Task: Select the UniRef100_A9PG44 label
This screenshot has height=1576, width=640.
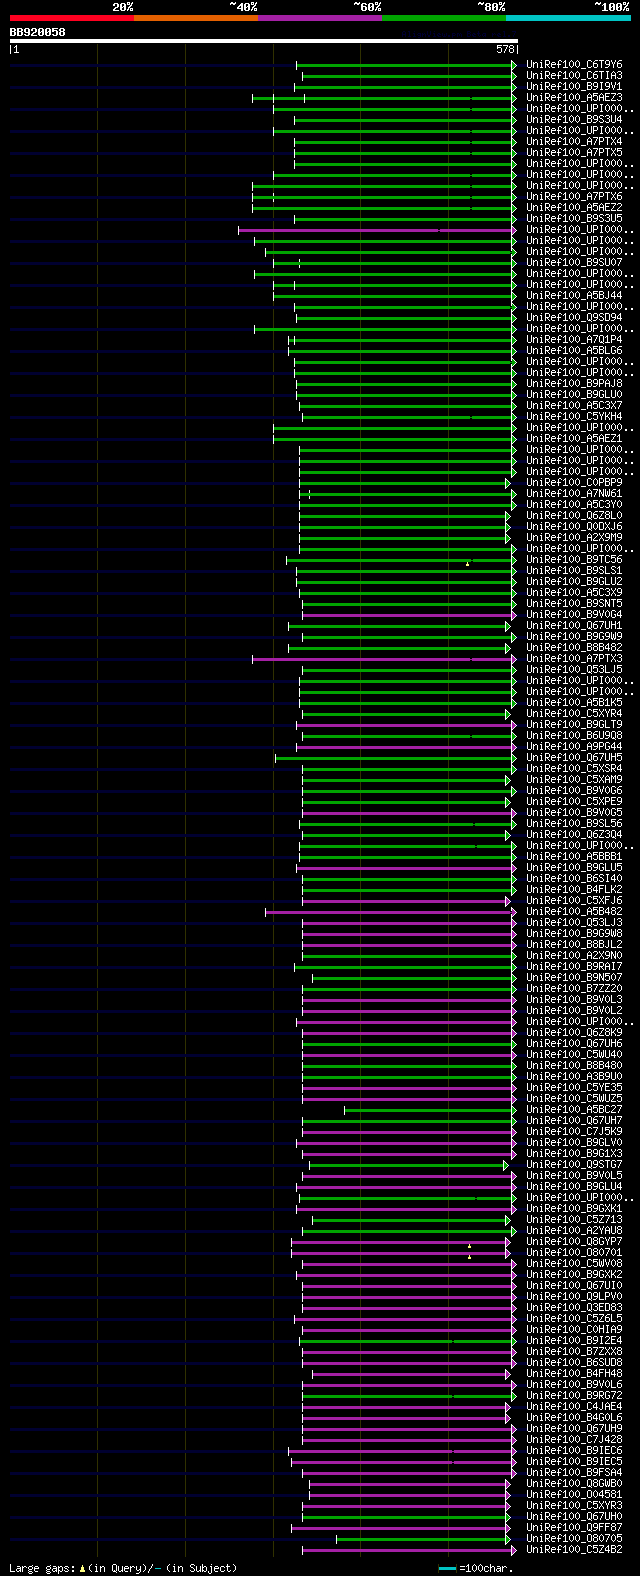Action: coord(575,747)
